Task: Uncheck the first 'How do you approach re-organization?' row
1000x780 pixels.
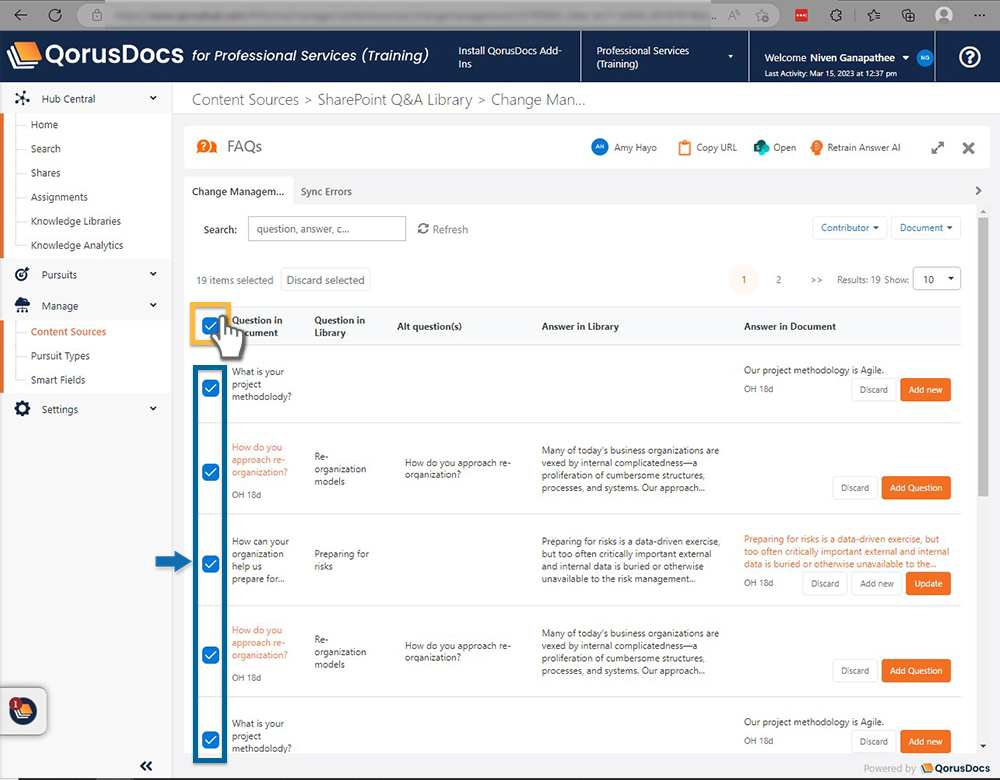Action: [210, 472]
